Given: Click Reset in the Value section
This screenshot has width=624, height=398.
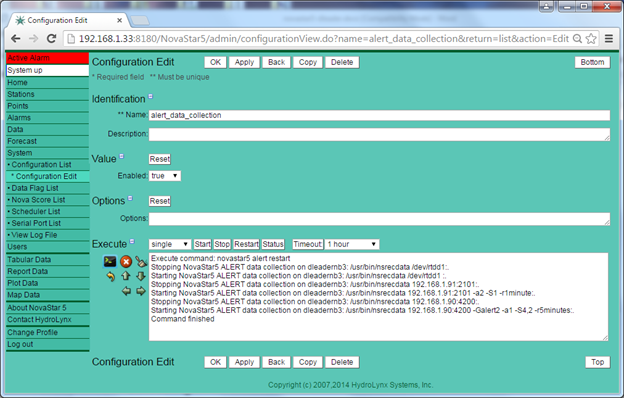Looking at the screenshot, I should coord(160,159).
